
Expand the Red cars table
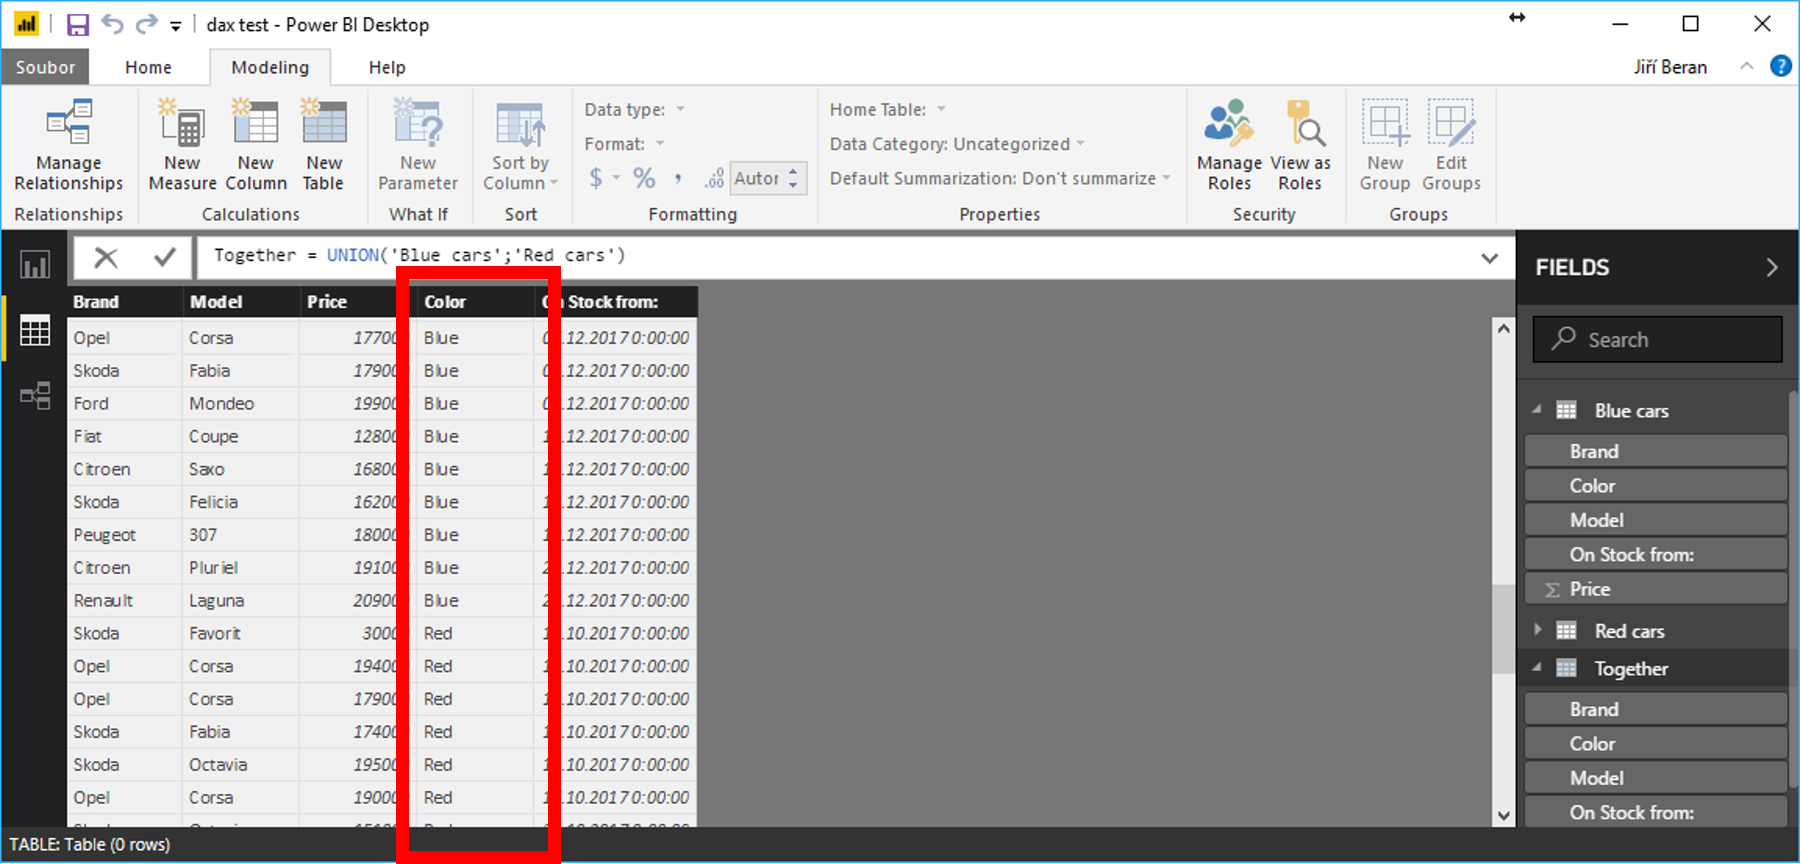tap(1537, 630)
